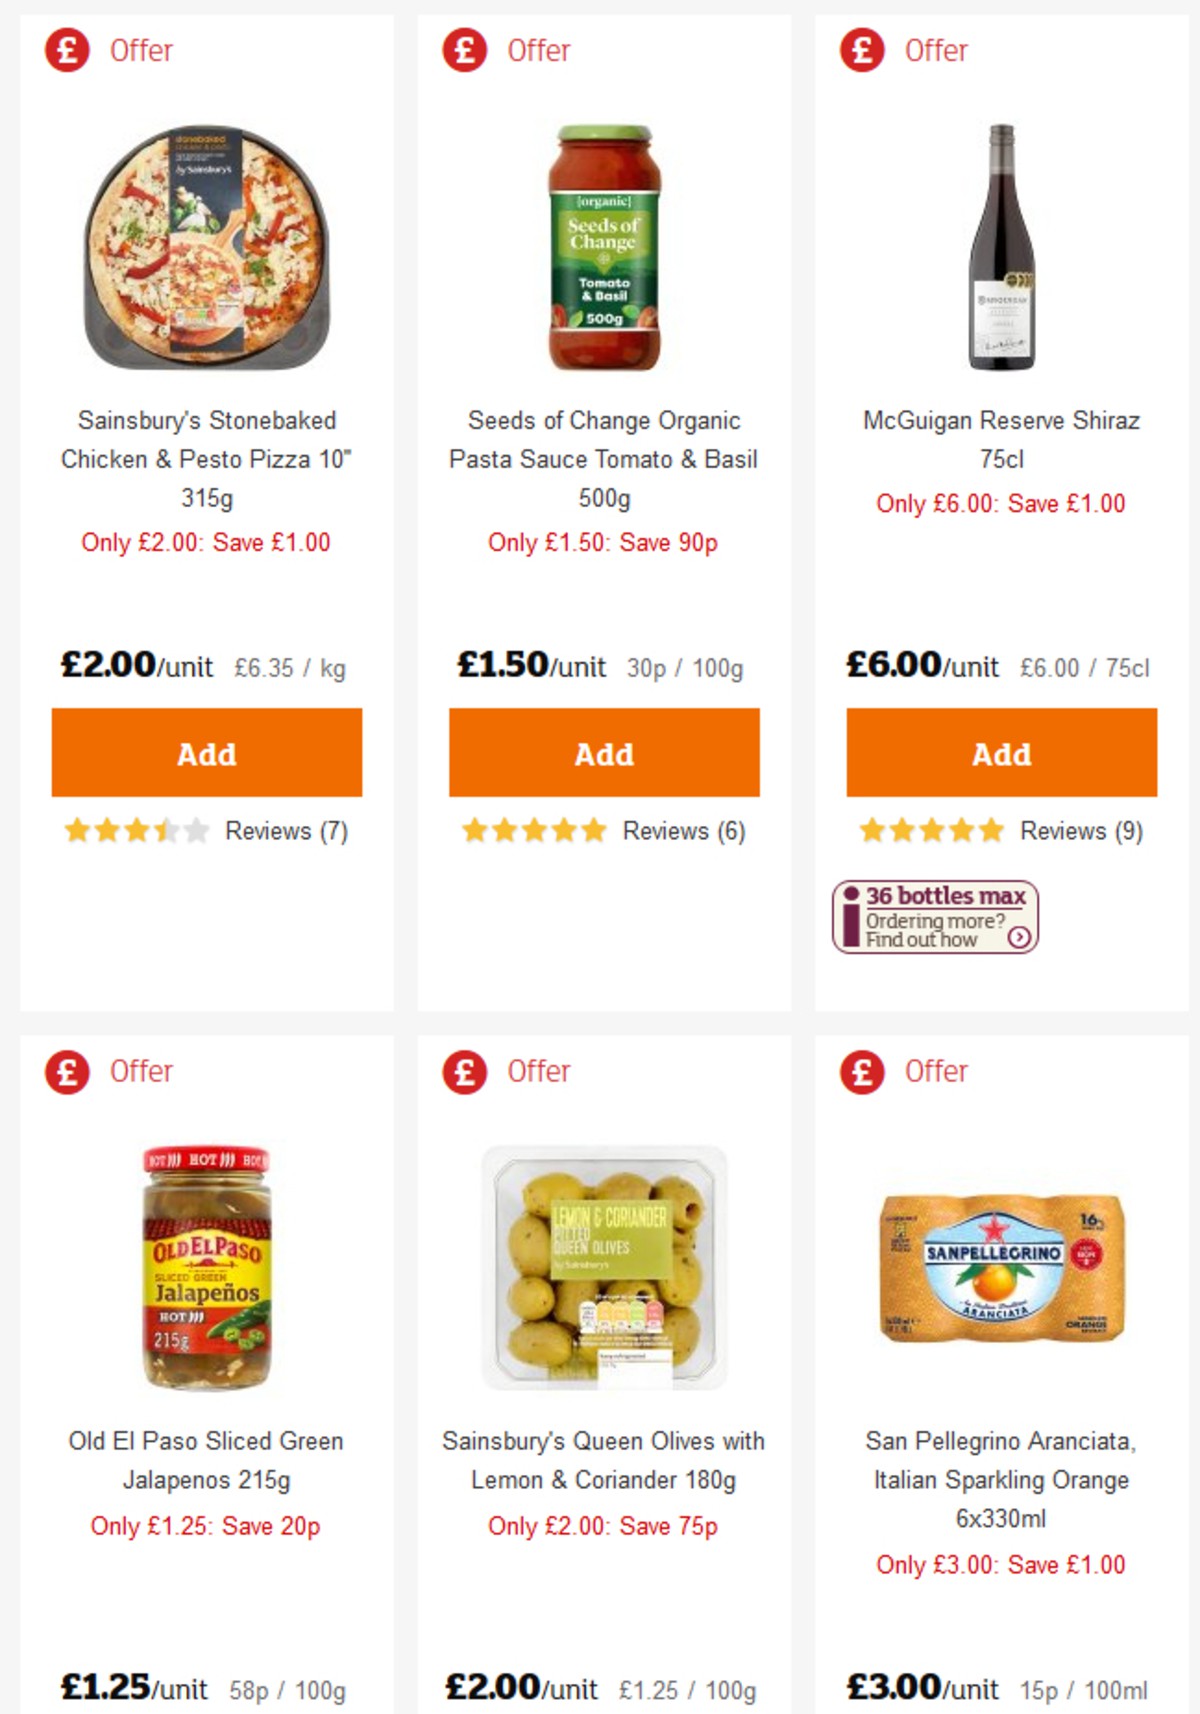Screen dimensions: 1200x1714
Task: Click the £ Offer icon above San Pellegrino Aranciata
Action: [861, 1070]
